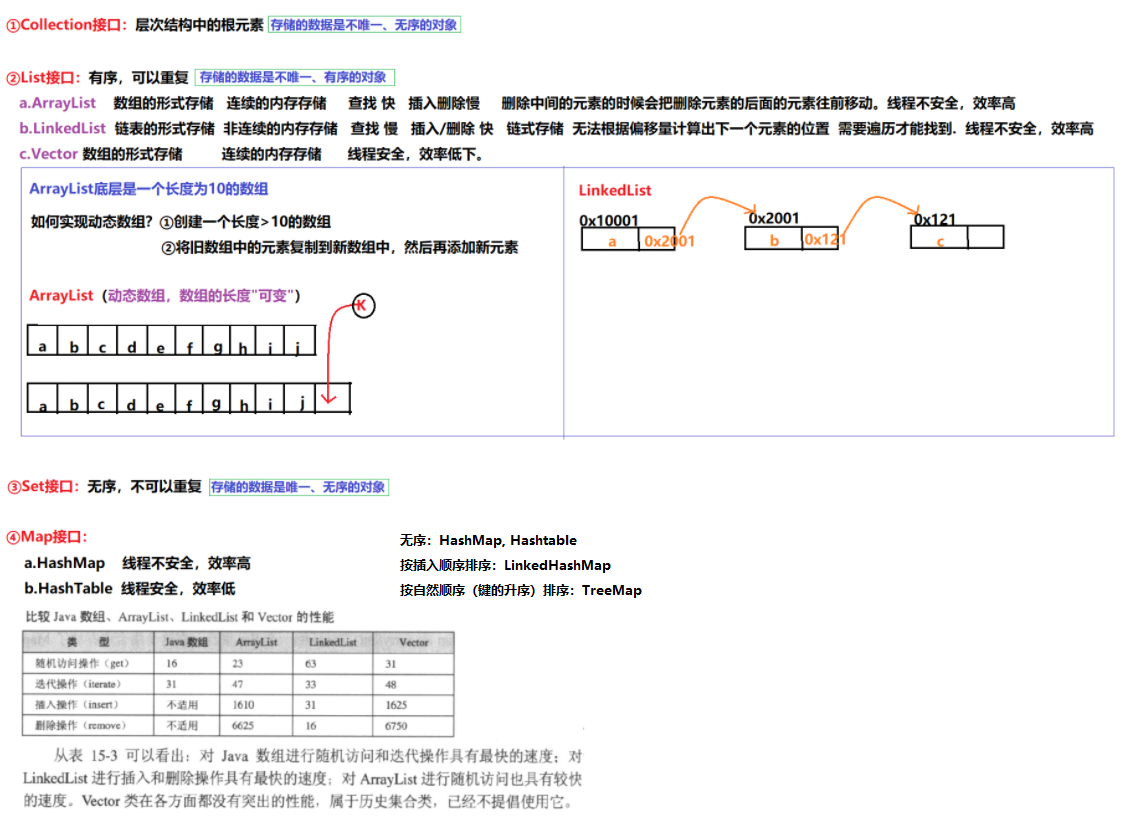Viewport: 1124px width, 816px height.
Task: Select the ③Set接口 heading
Action: (43, 487)
